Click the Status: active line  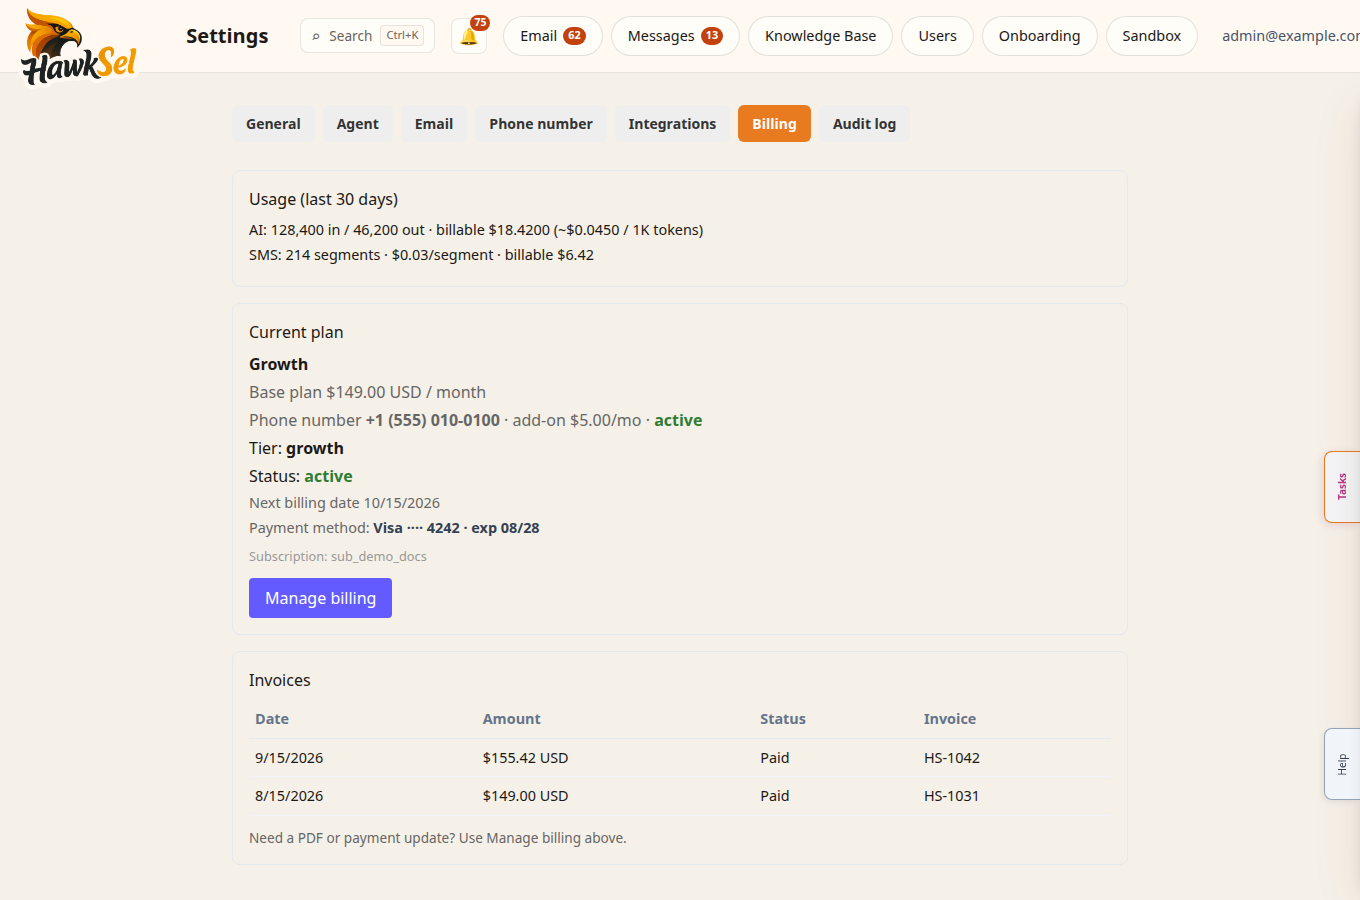[301, 476]
